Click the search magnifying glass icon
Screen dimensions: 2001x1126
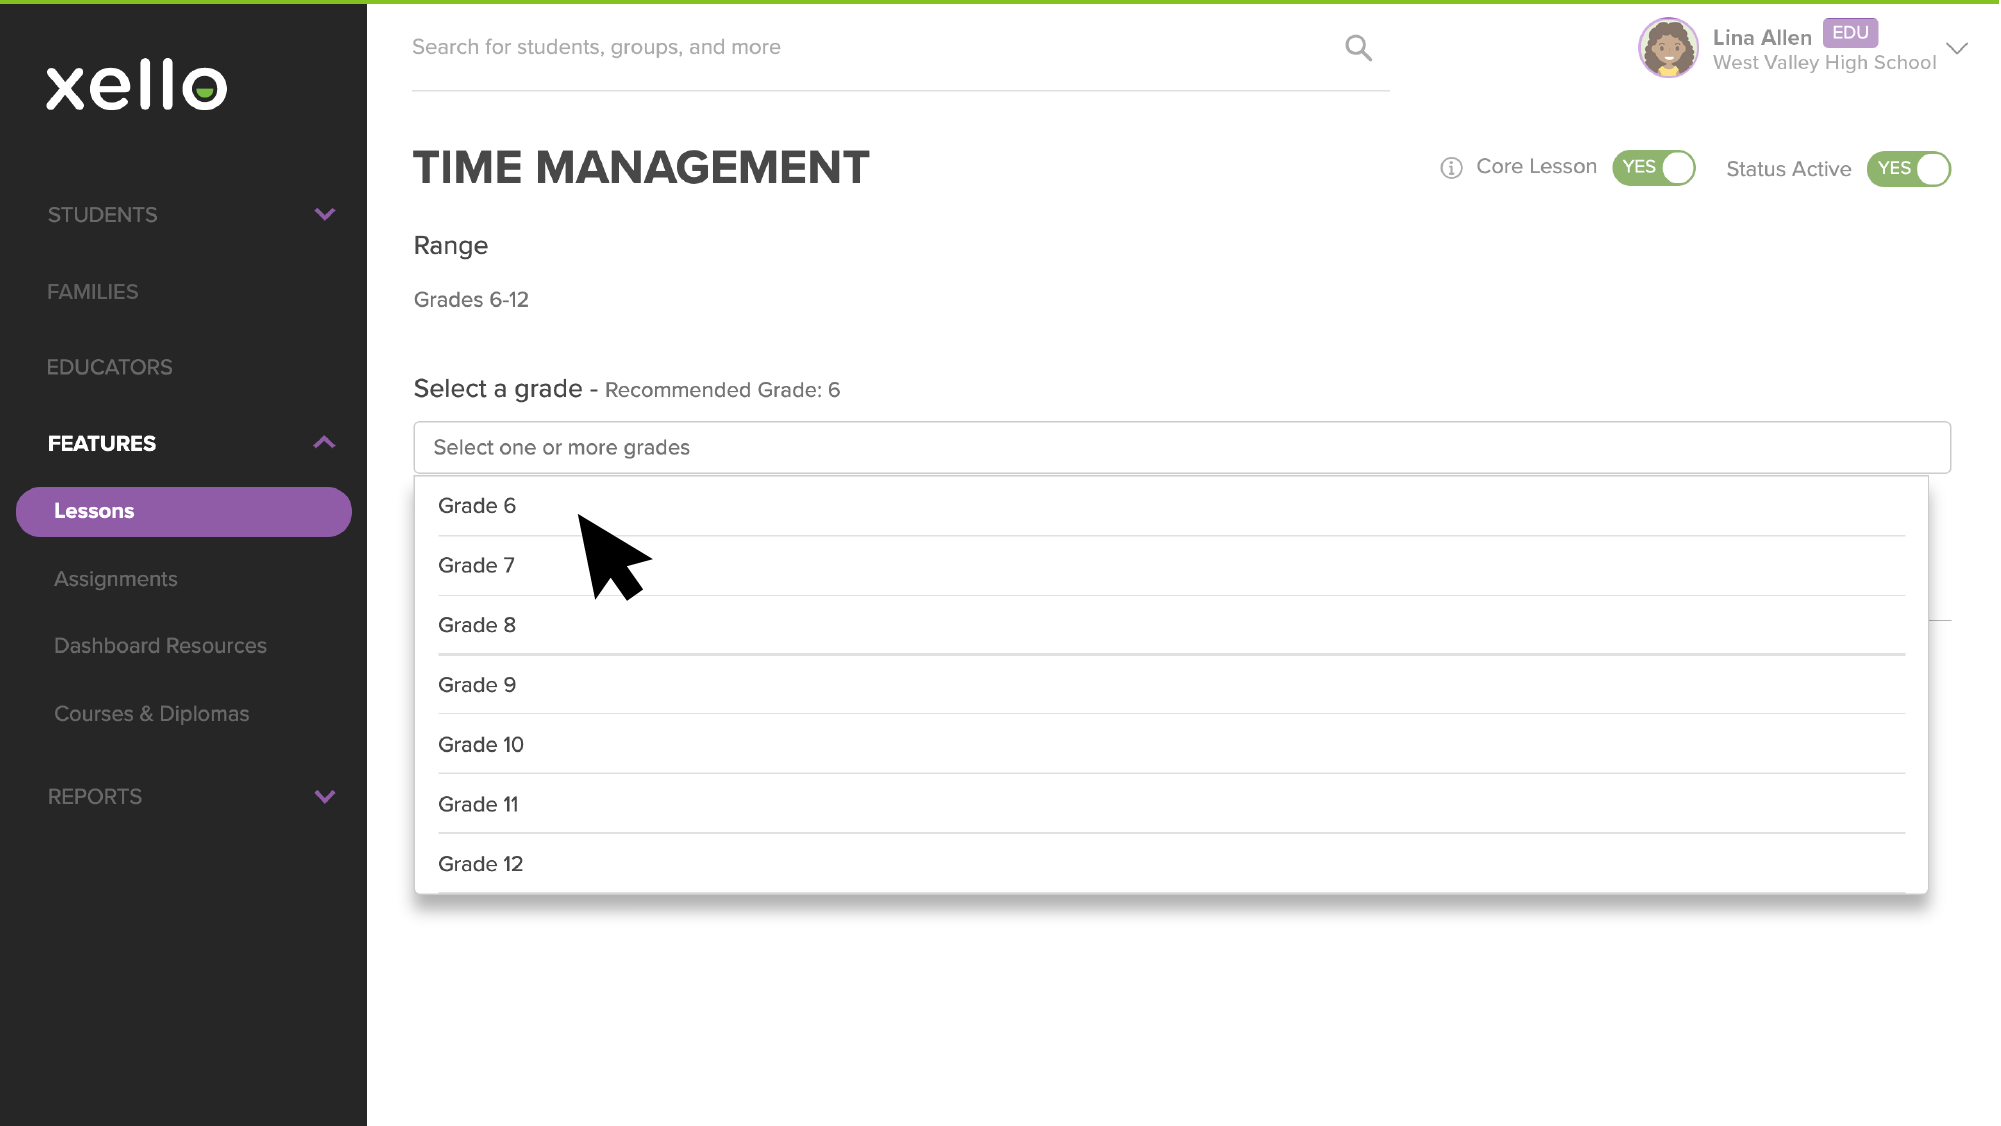click(x=1358, y=47)
